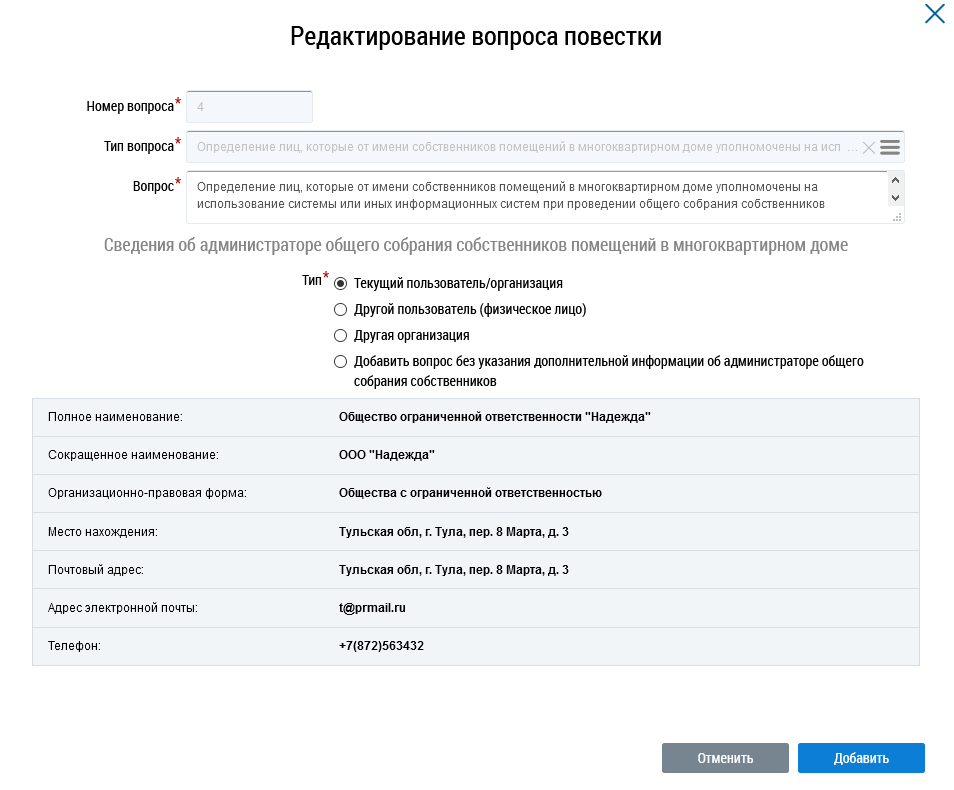
Task: Open the question type list menu icon
Action: 890,147
